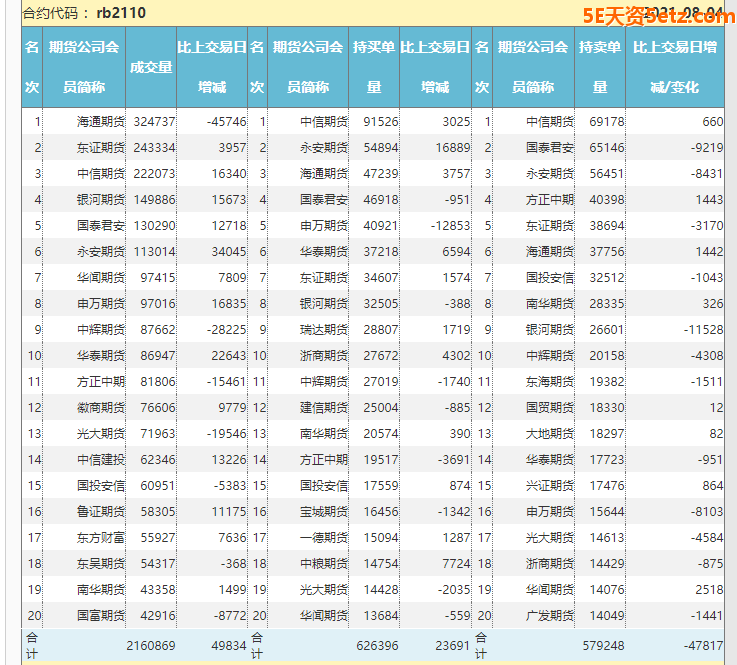Click volume value 42916
The height and width of the screenshot is (665, 737).
pos(157,616)
